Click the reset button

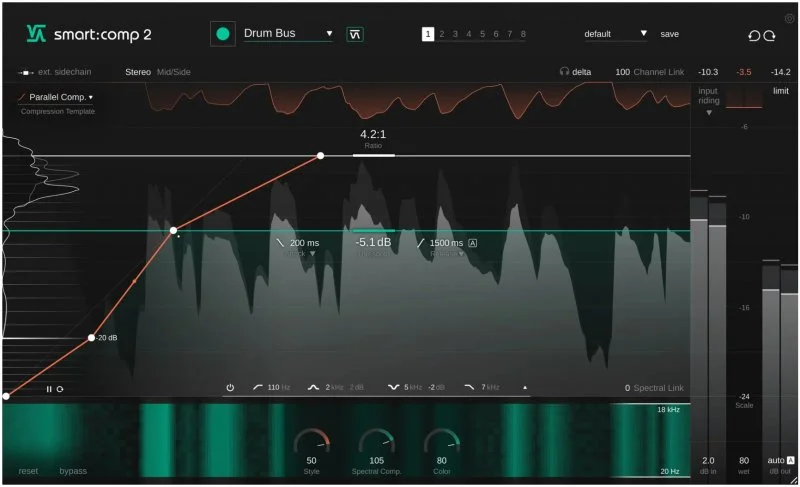28,471
